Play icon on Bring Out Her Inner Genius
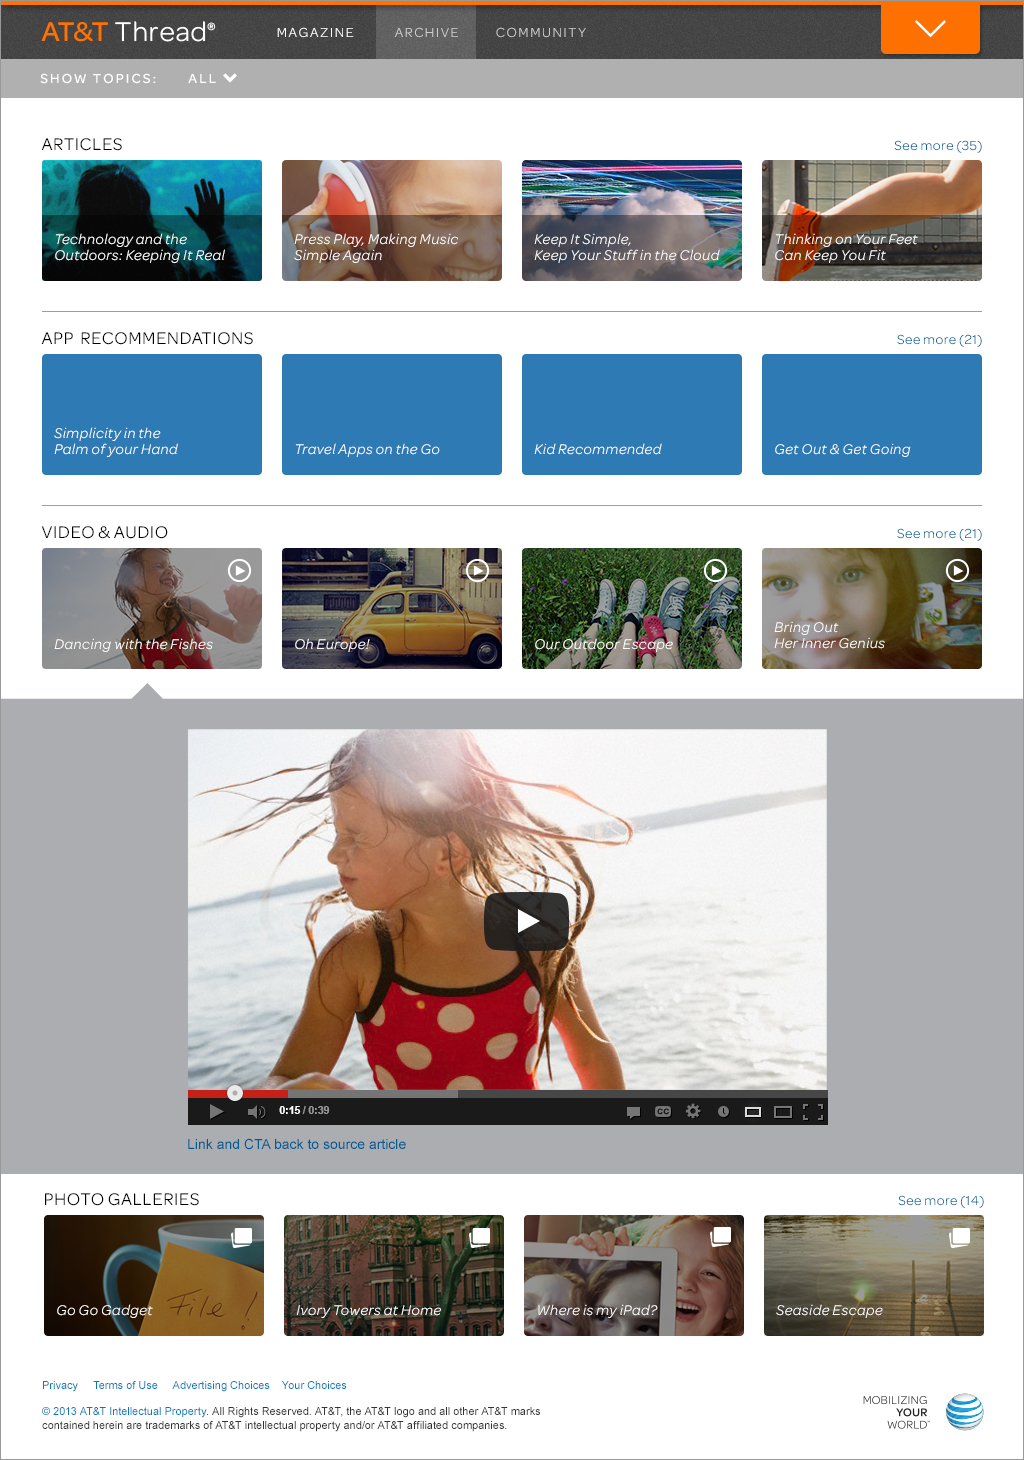Viewport: 1024px width, 1460px height. 958,570
